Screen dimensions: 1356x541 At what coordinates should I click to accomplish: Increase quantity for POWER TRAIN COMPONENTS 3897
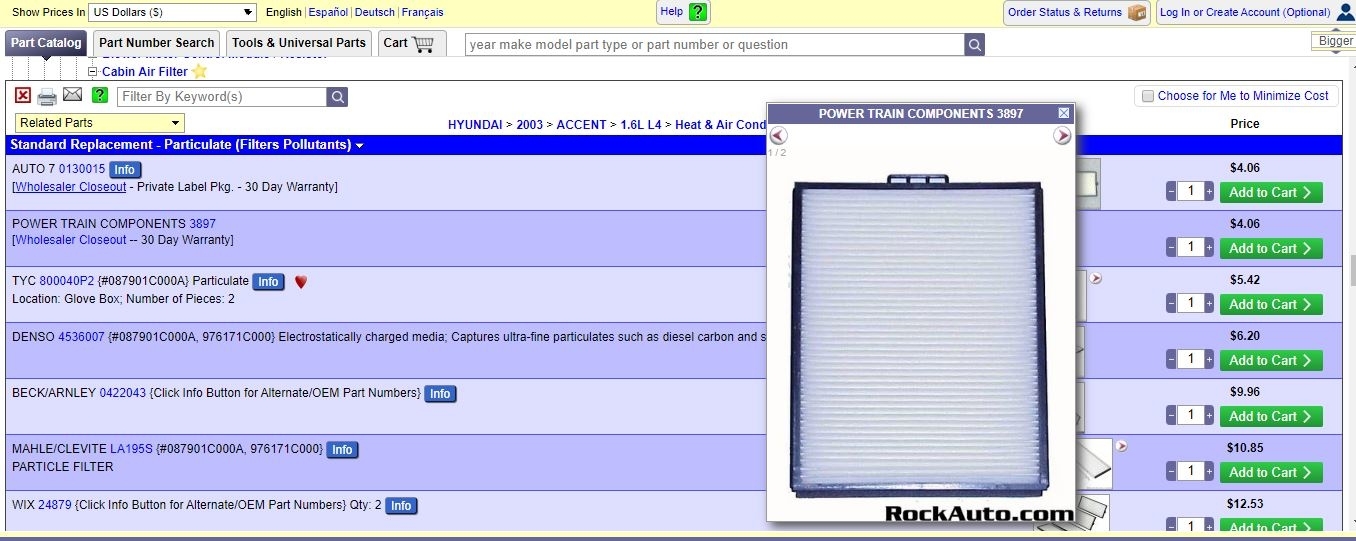(1209, 248)
